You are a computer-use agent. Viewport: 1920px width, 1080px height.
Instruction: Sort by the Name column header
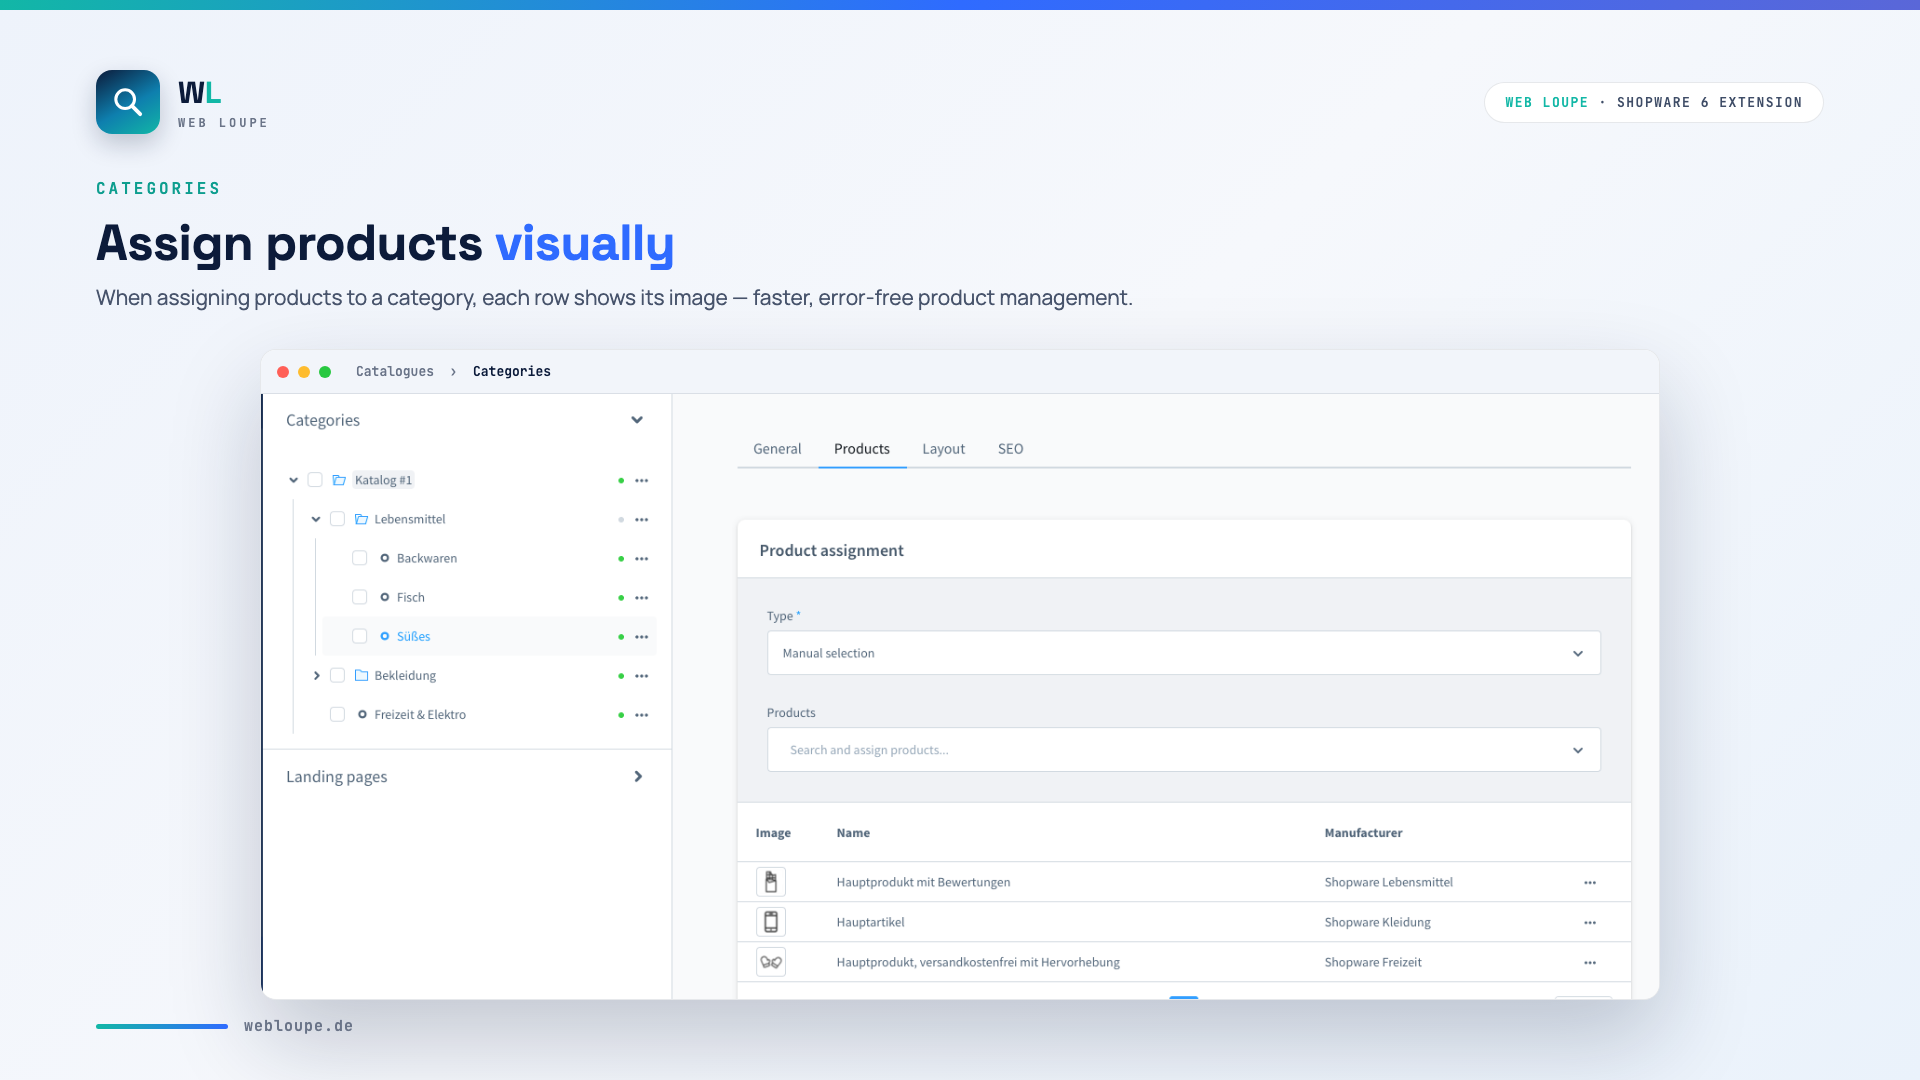pos(853,833)
